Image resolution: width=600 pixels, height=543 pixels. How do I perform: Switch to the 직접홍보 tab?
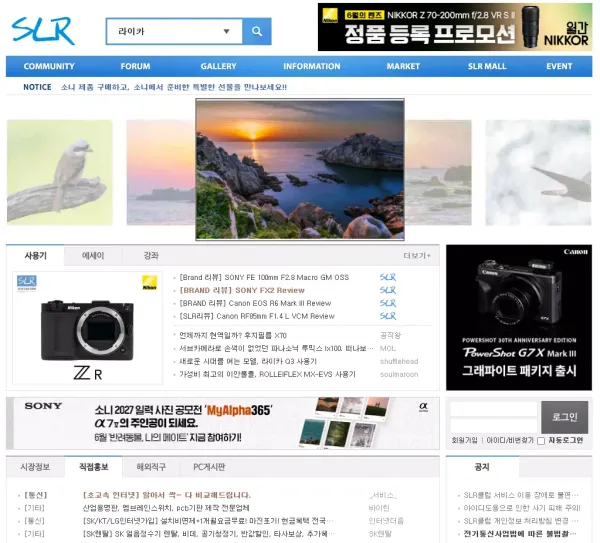tap(93, 467)
